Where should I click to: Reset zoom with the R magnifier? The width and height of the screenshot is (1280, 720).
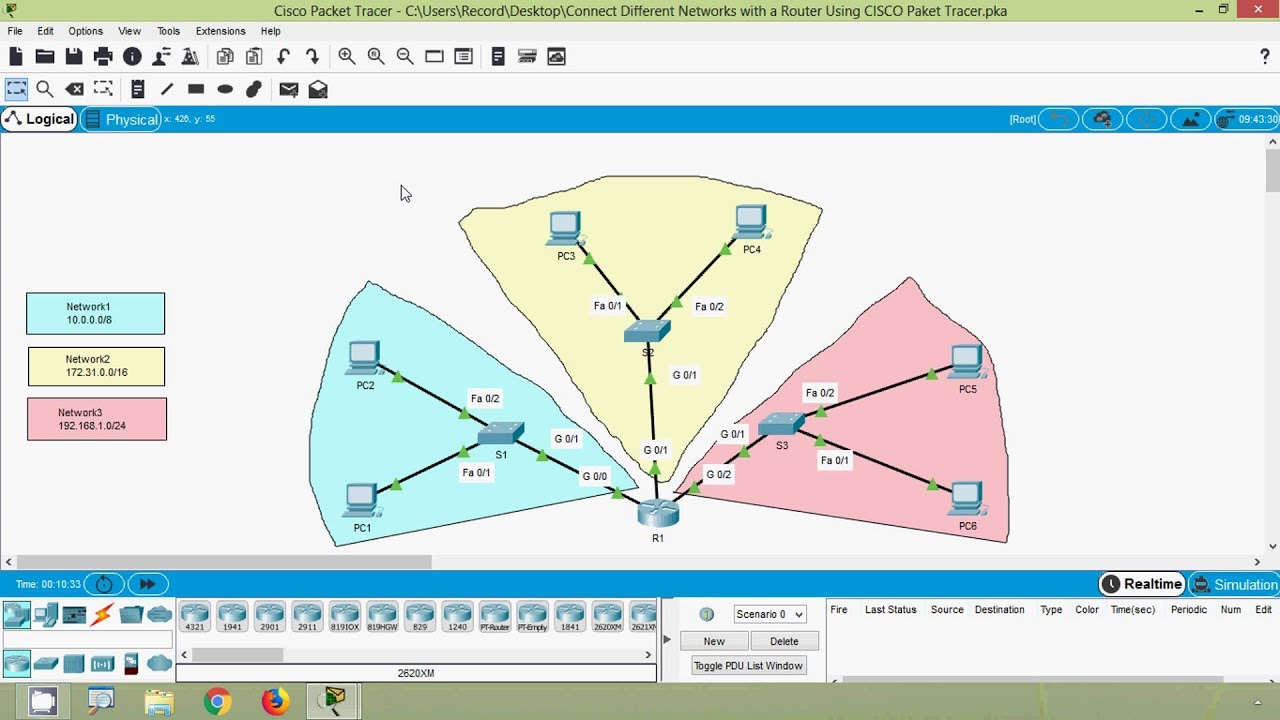click(x=376, y=57)
